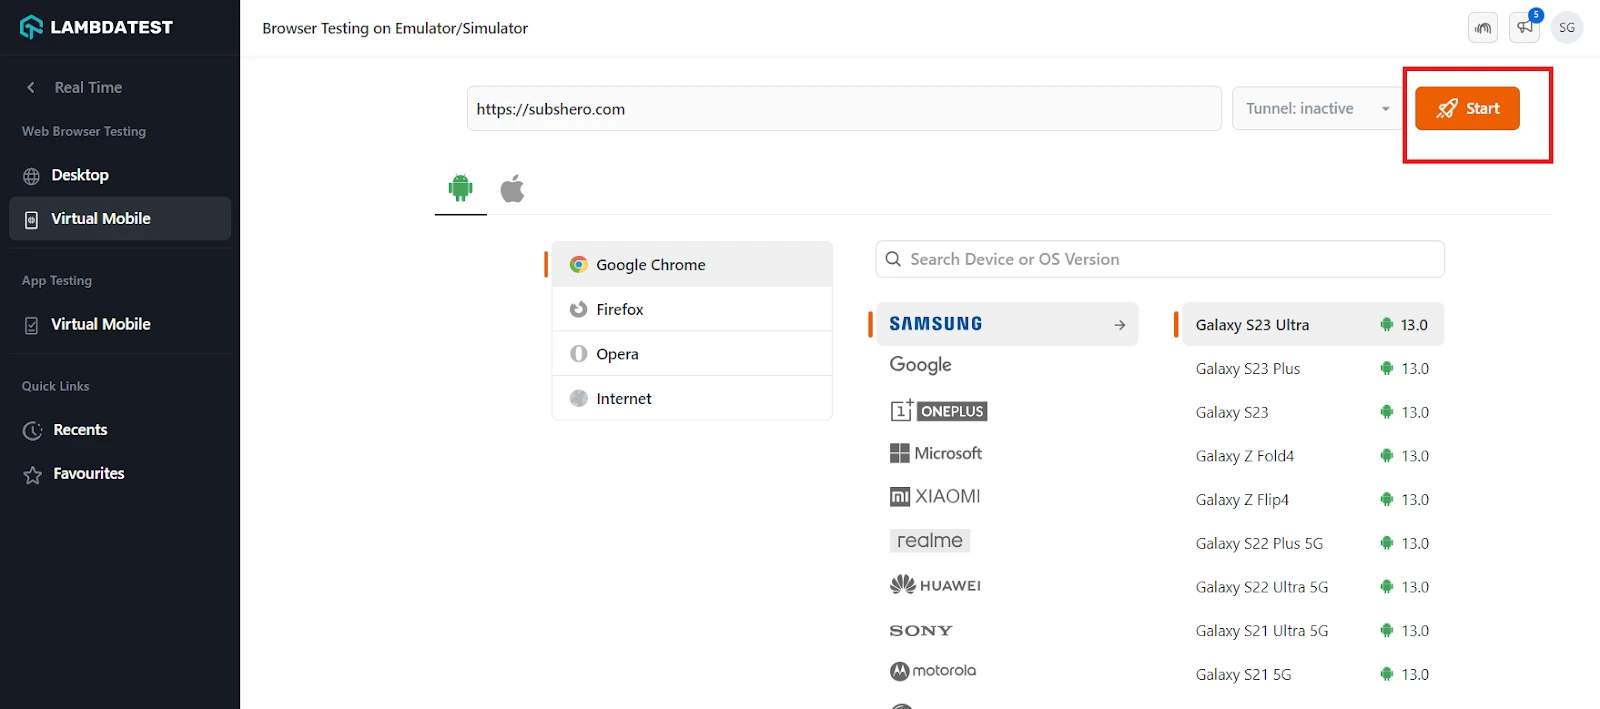Switch to the Apple iOS tab

coord(513,188)
